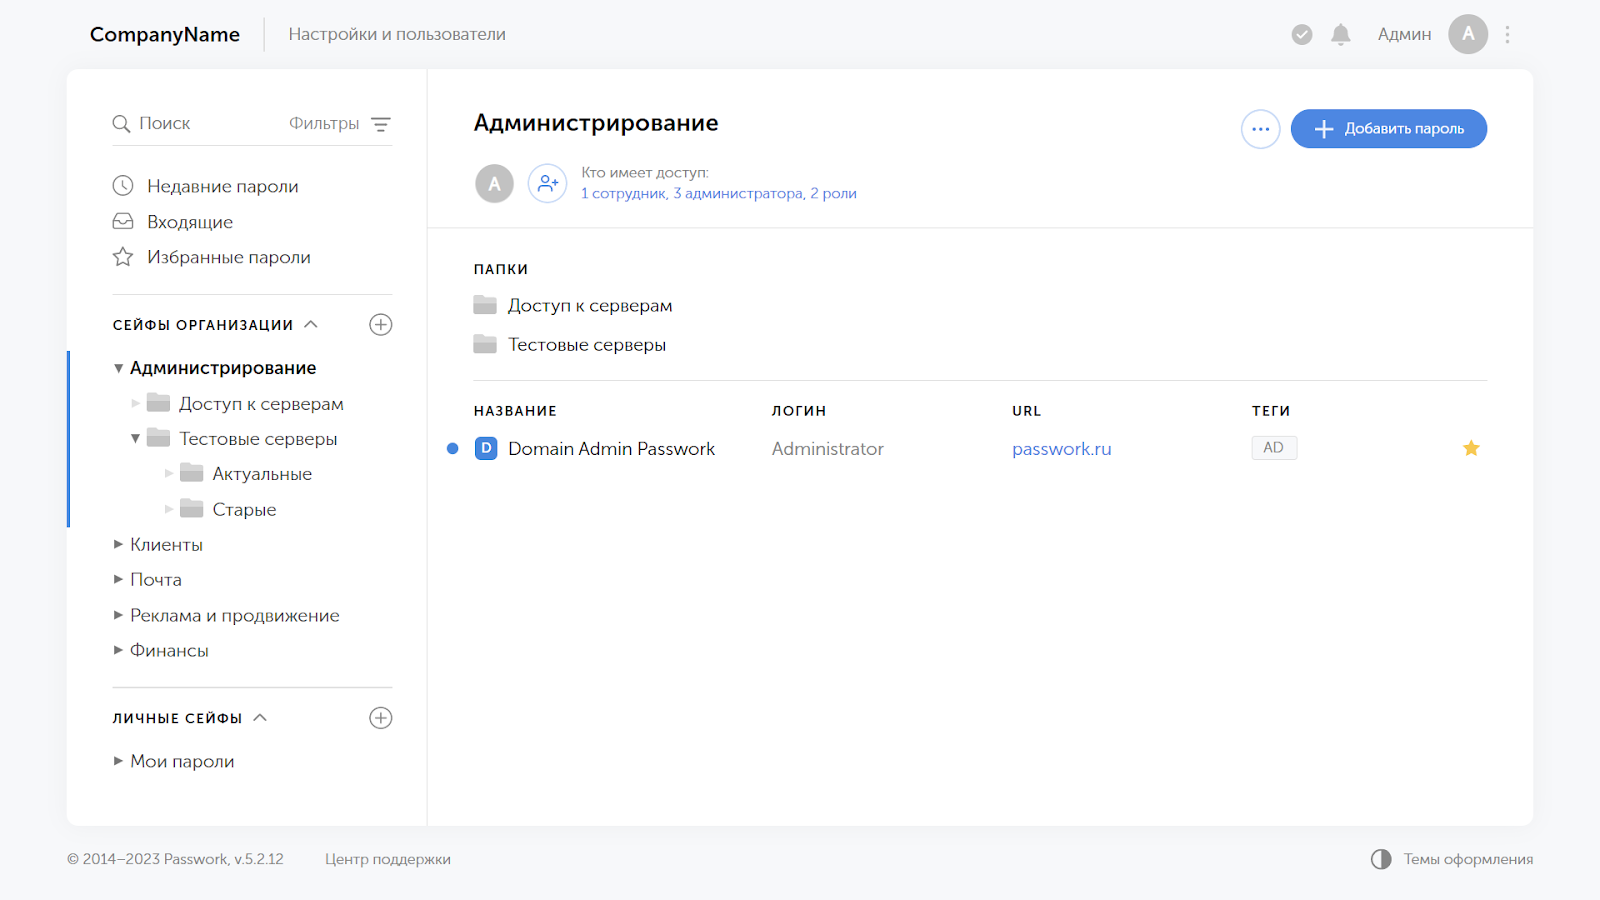
Task: Open the vertical three-dot menu by avatar
Action: coord(1507,35)
